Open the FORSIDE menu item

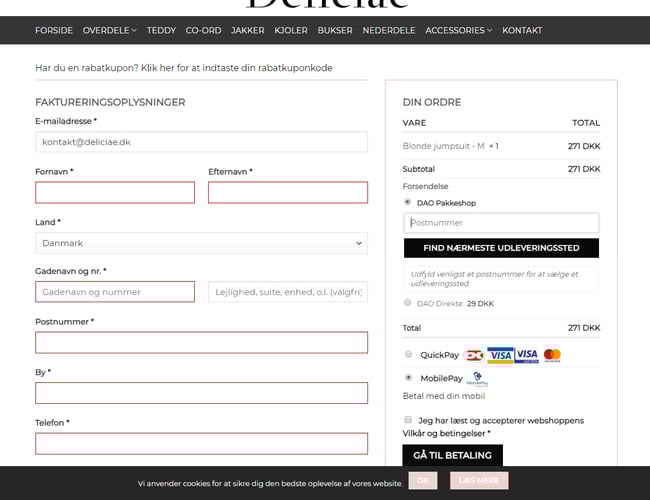[54, 30]
